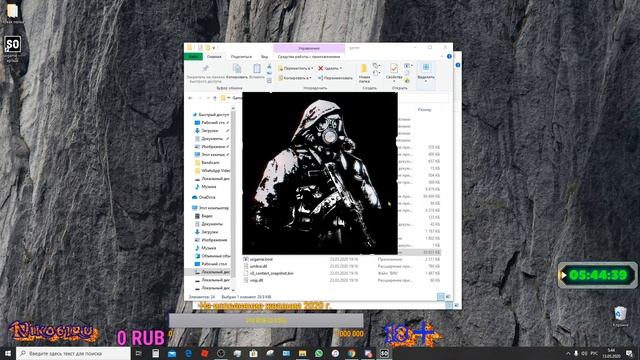640x360 pixels.
Task: Click the Переименовать button
Action: 335,78
